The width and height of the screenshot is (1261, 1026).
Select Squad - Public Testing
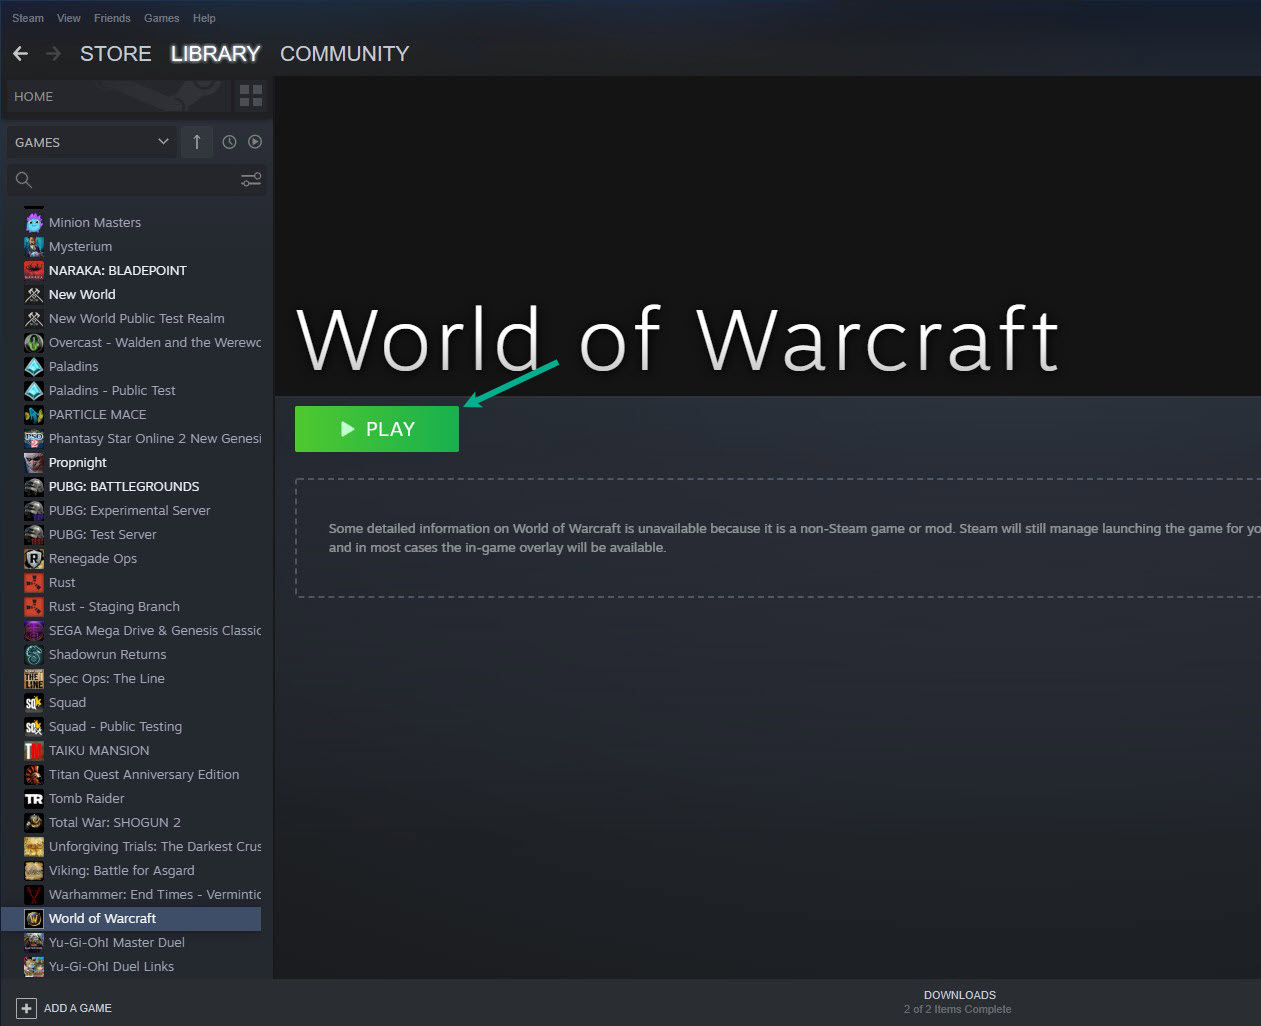coord(115,726)
